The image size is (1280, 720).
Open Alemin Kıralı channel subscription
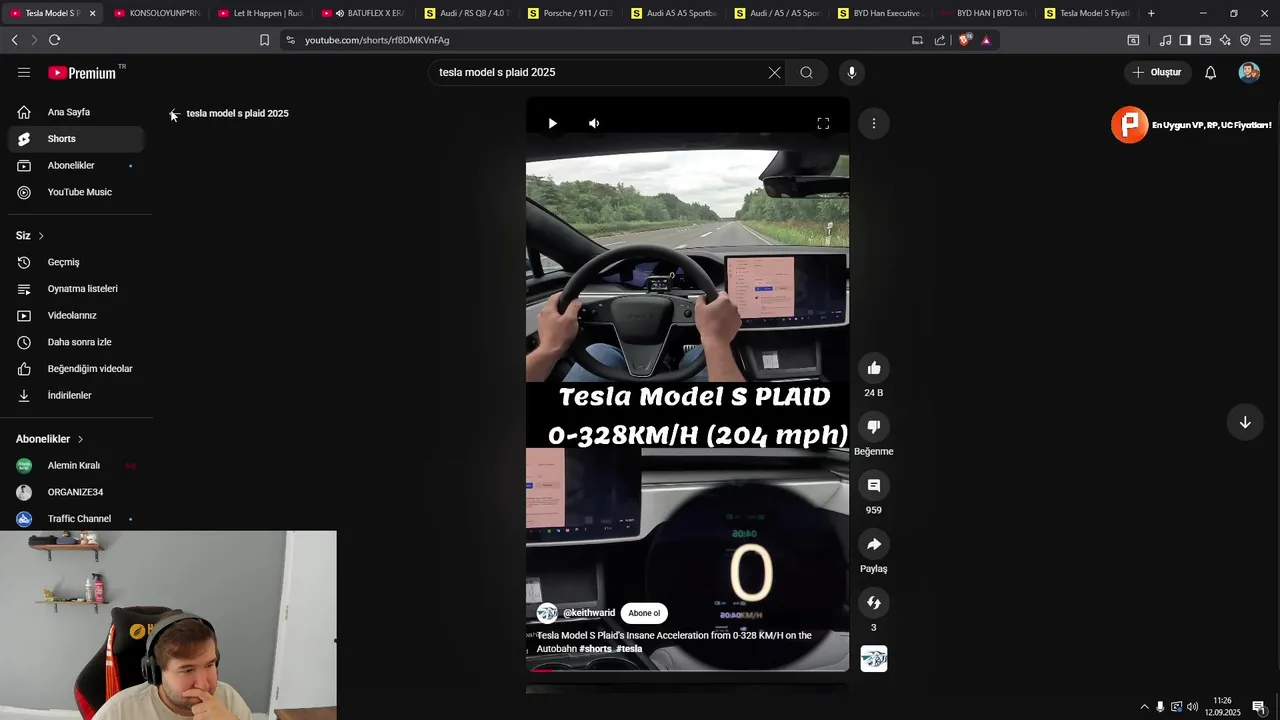coord(76,465)
